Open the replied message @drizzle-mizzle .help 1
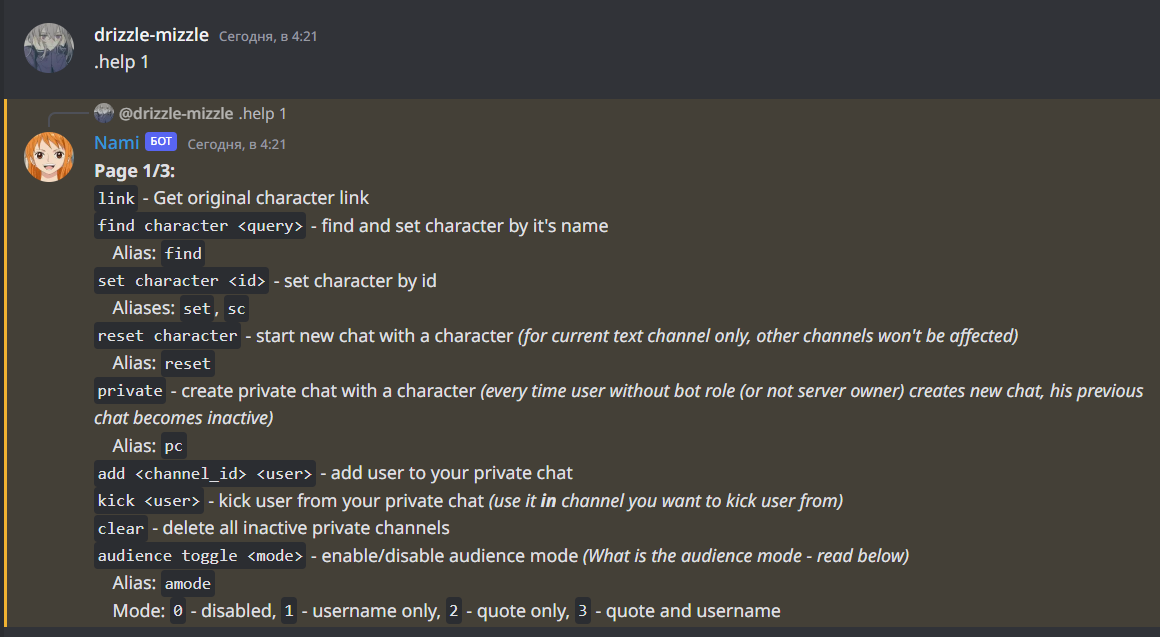The width and height of the screenshot is (1160, 637). pos(200,113)
